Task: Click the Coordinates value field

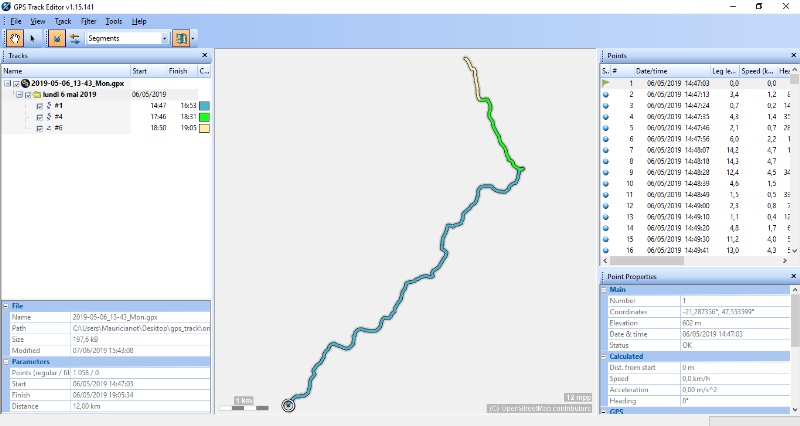Action: (735, 312)
